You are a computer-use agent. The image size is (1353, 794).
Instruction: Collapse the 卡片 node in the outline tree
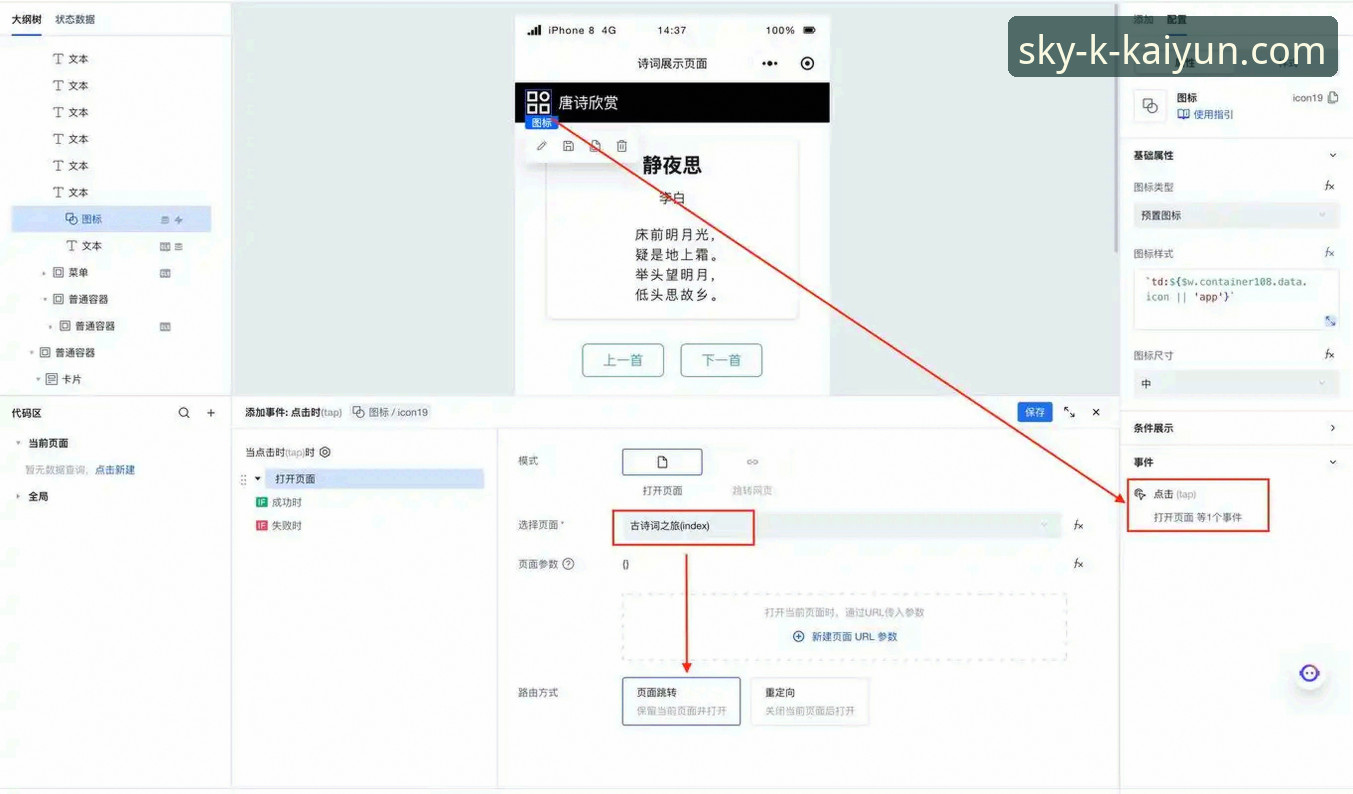38,380
